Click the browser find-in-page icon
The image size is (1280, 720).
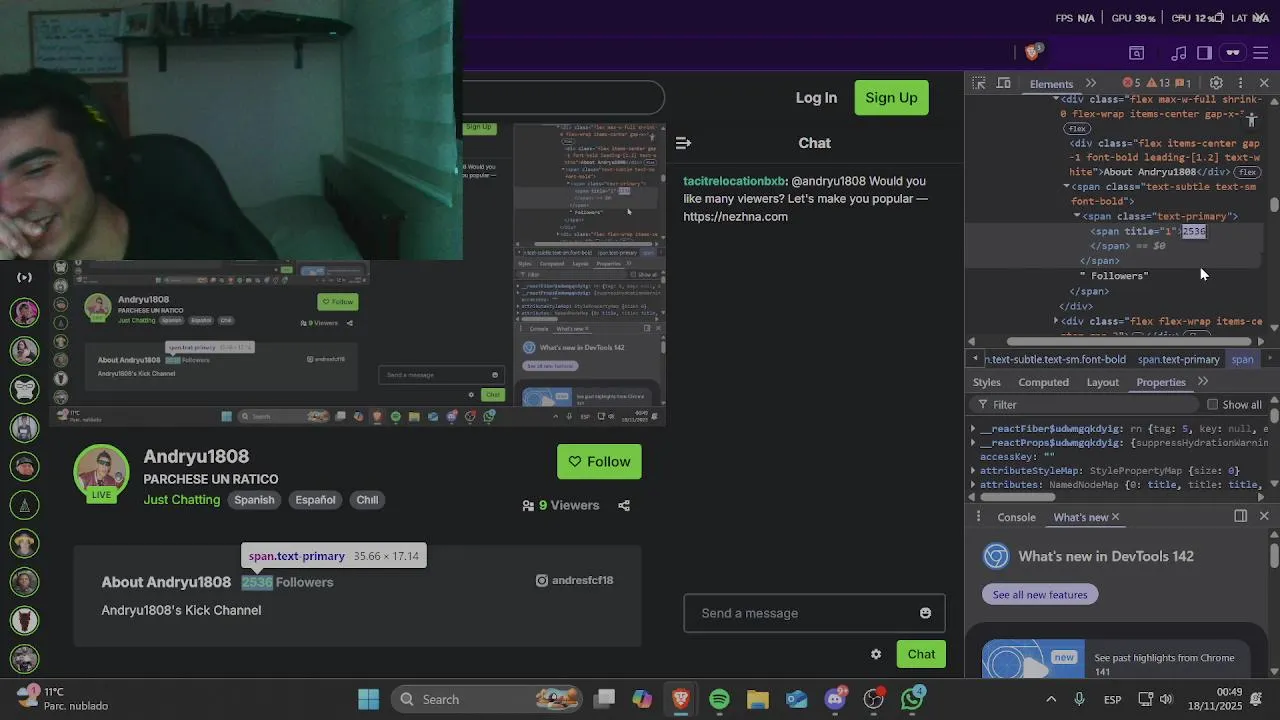click(1137, 53)
